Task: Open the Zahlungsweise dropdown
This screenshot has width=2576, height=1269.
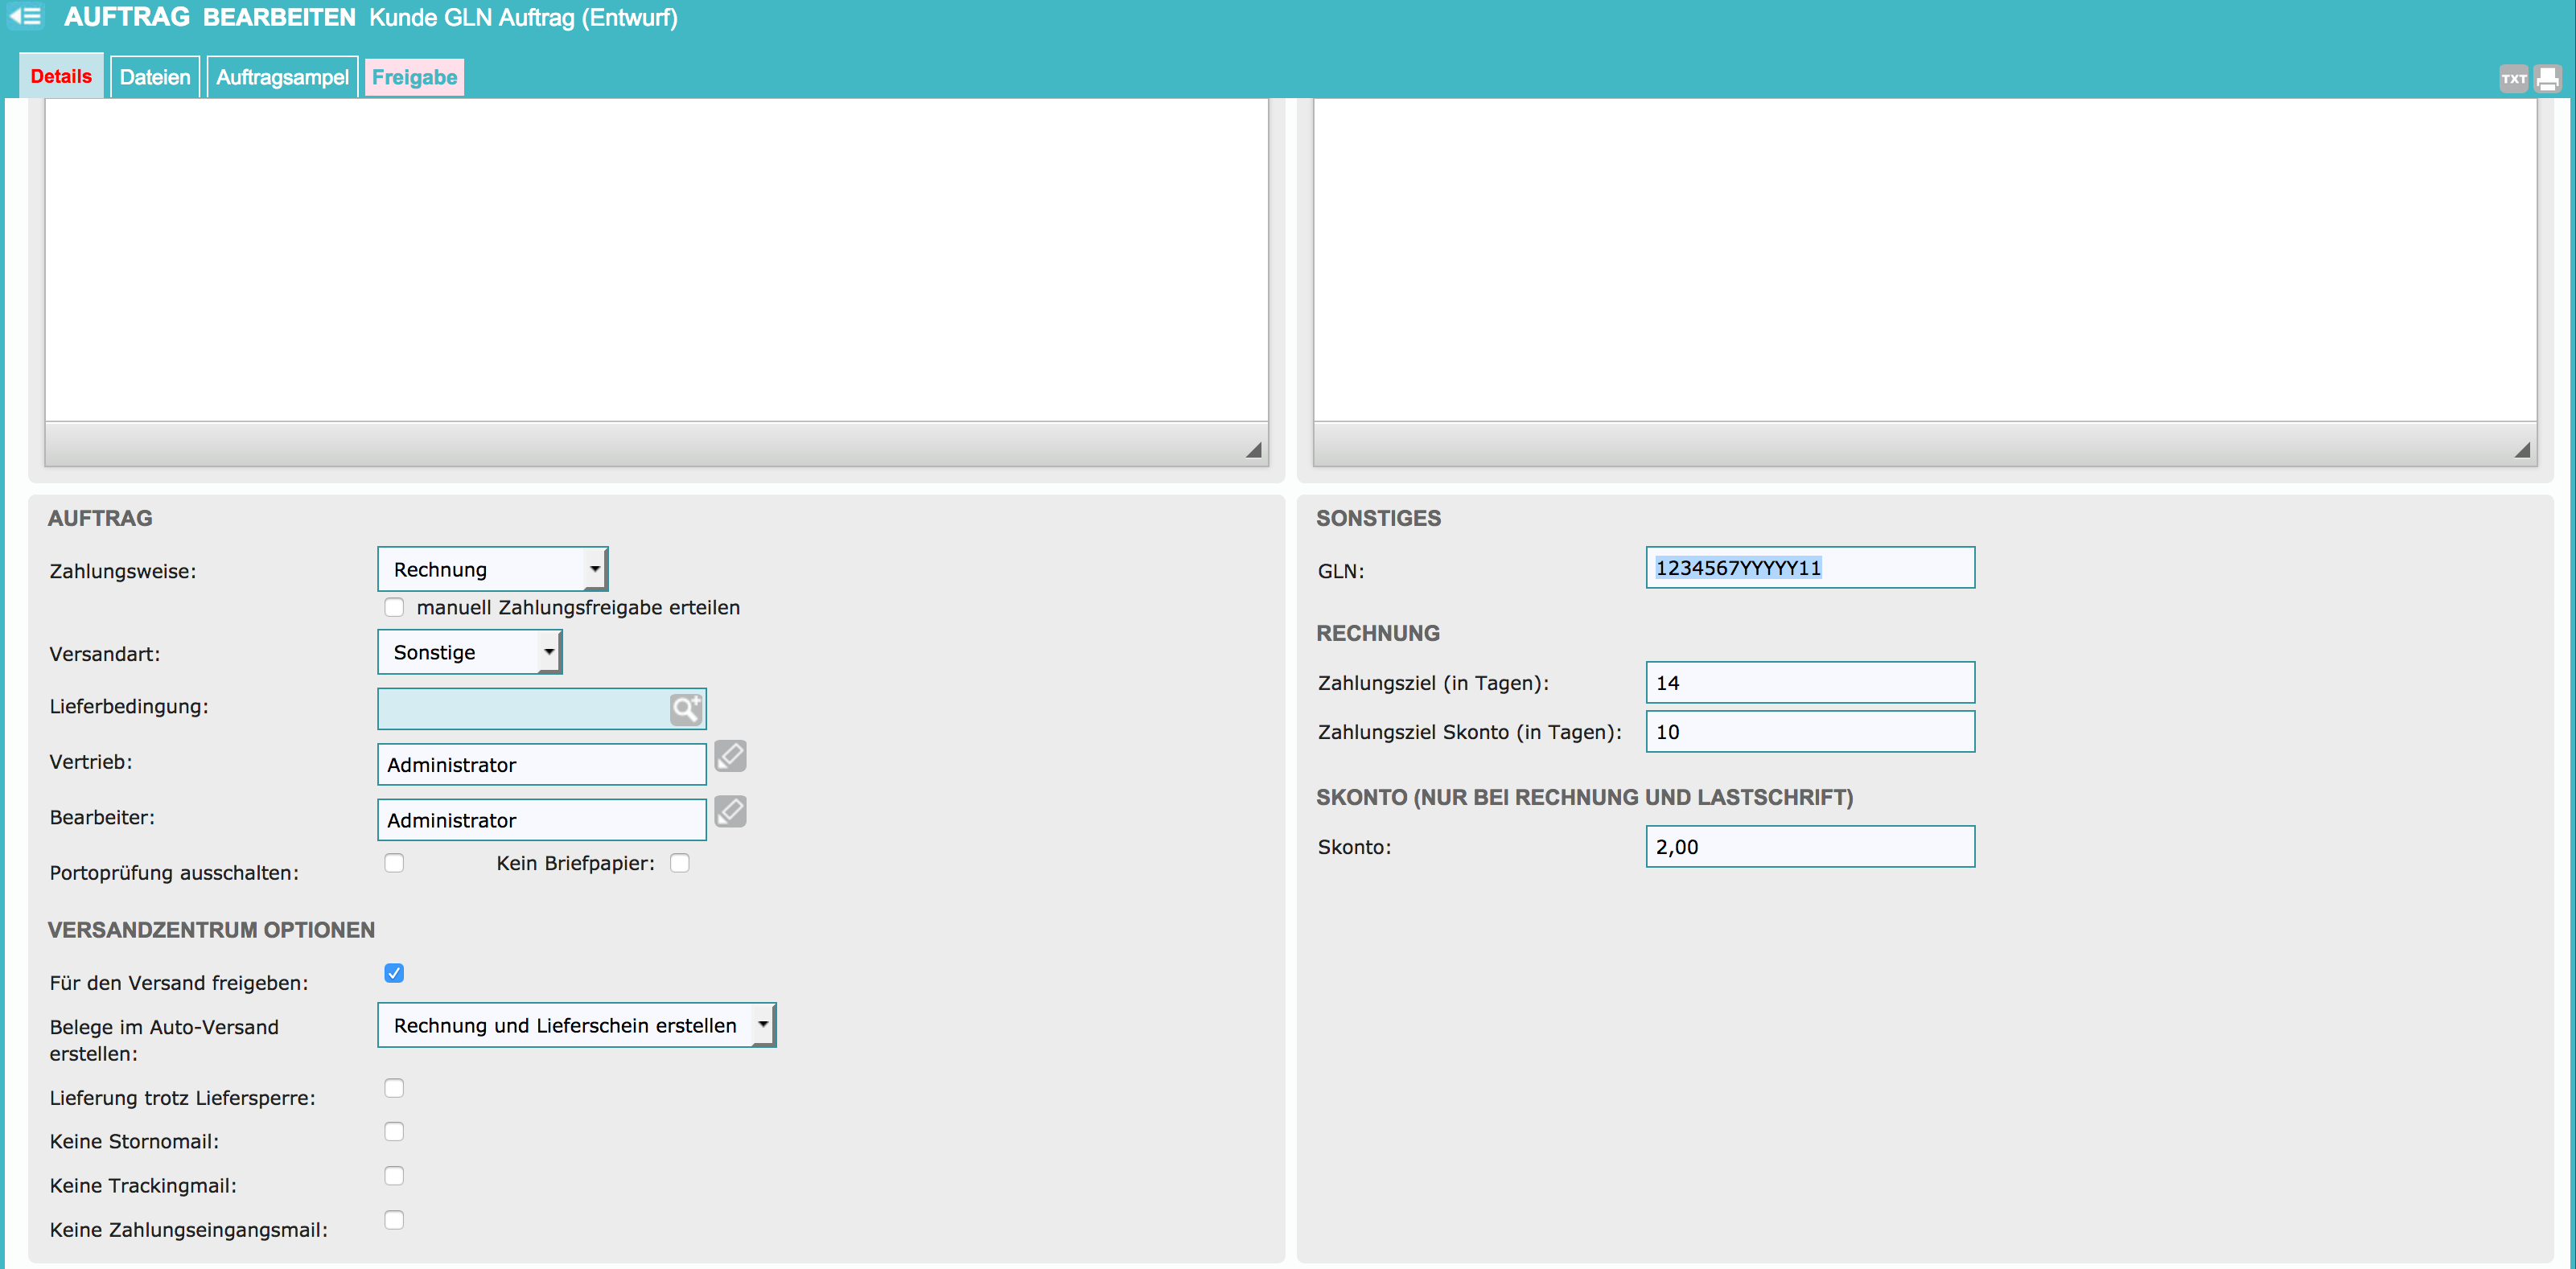Action: (x=492, y=569)
